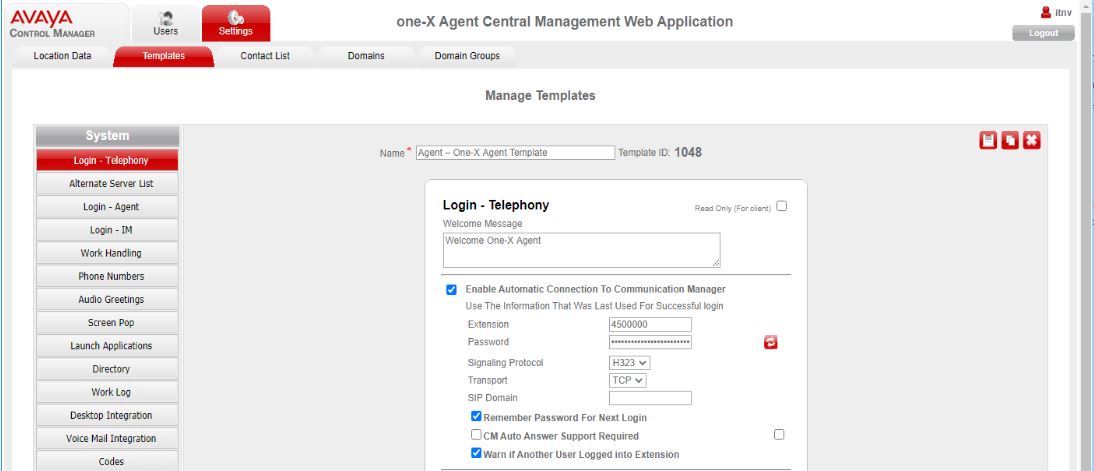Toggle Remember Password For Next Login
Image resolution: width=1094 pixels, height=471 pixels.
pyautogui.click(x=476, y=417)
